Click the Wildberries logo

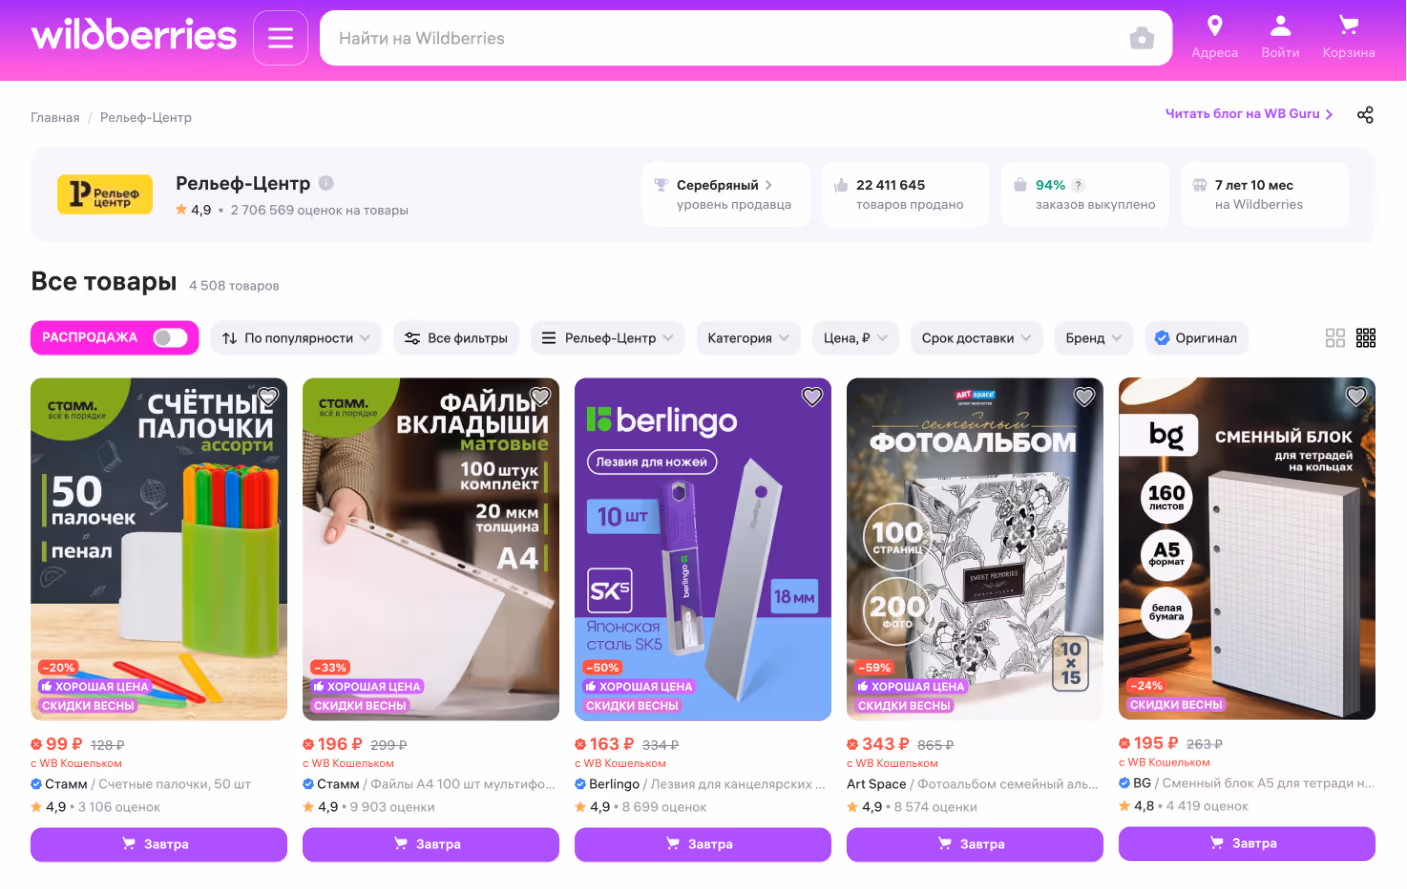pyautogui.click(x=134, y=36)
